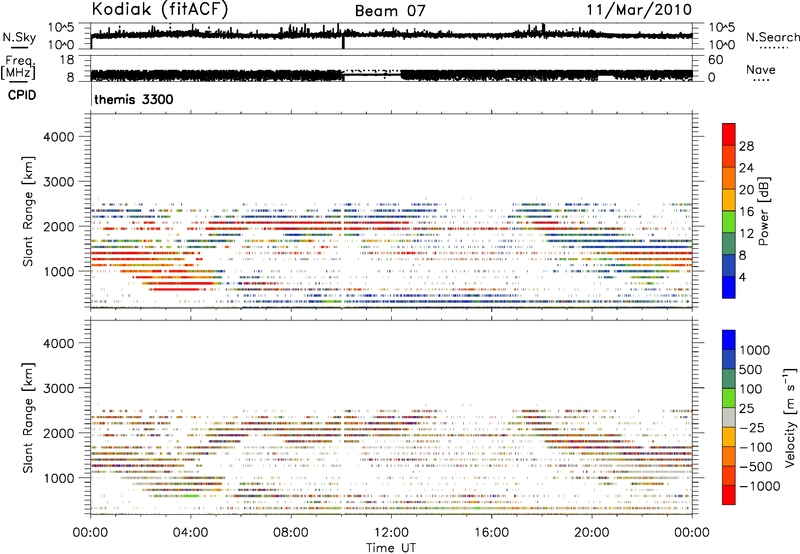Click the dotted line sample under N.Search
Viewport: 800px width, 554px height.
click(x=773, y=47)
